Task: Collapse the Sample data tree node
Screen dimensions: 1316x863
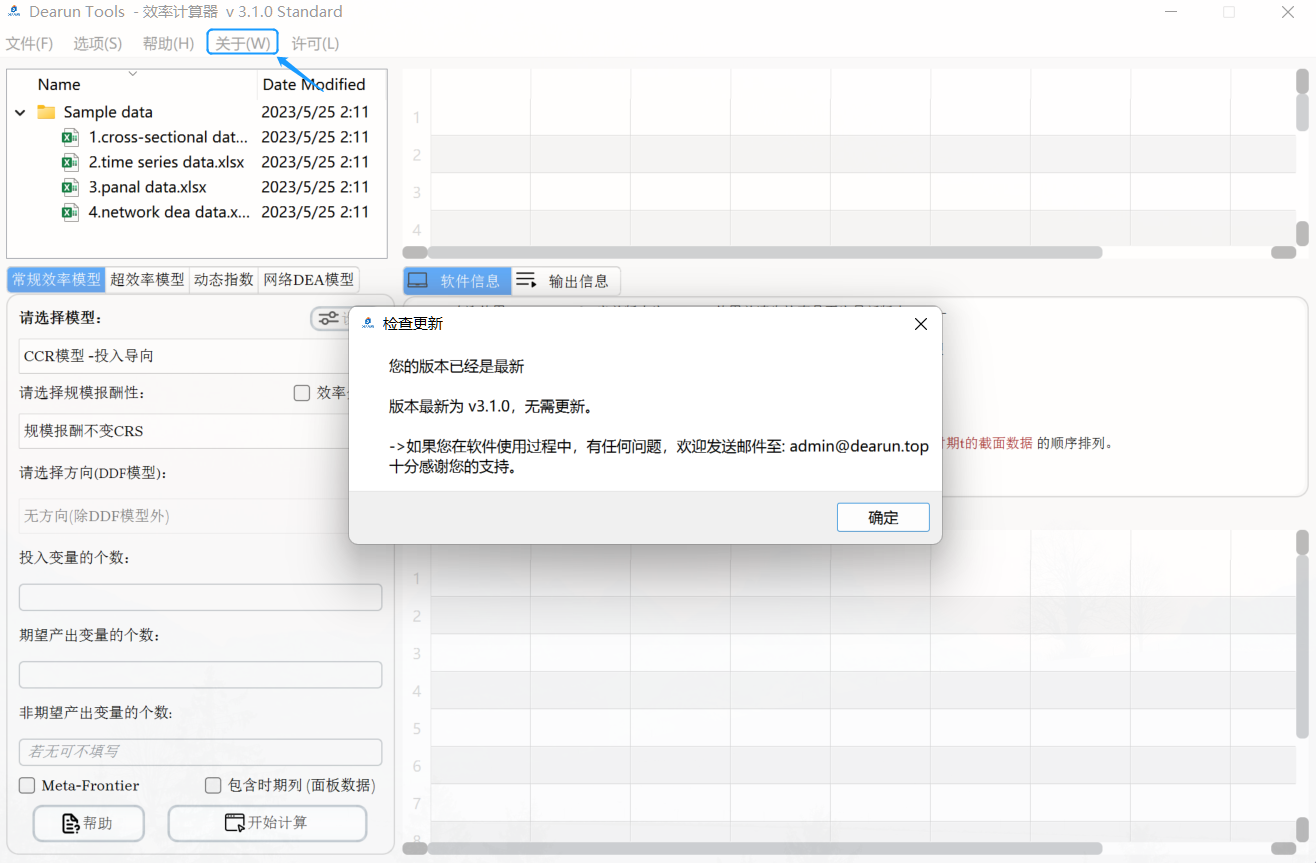Action: point(19,112)
